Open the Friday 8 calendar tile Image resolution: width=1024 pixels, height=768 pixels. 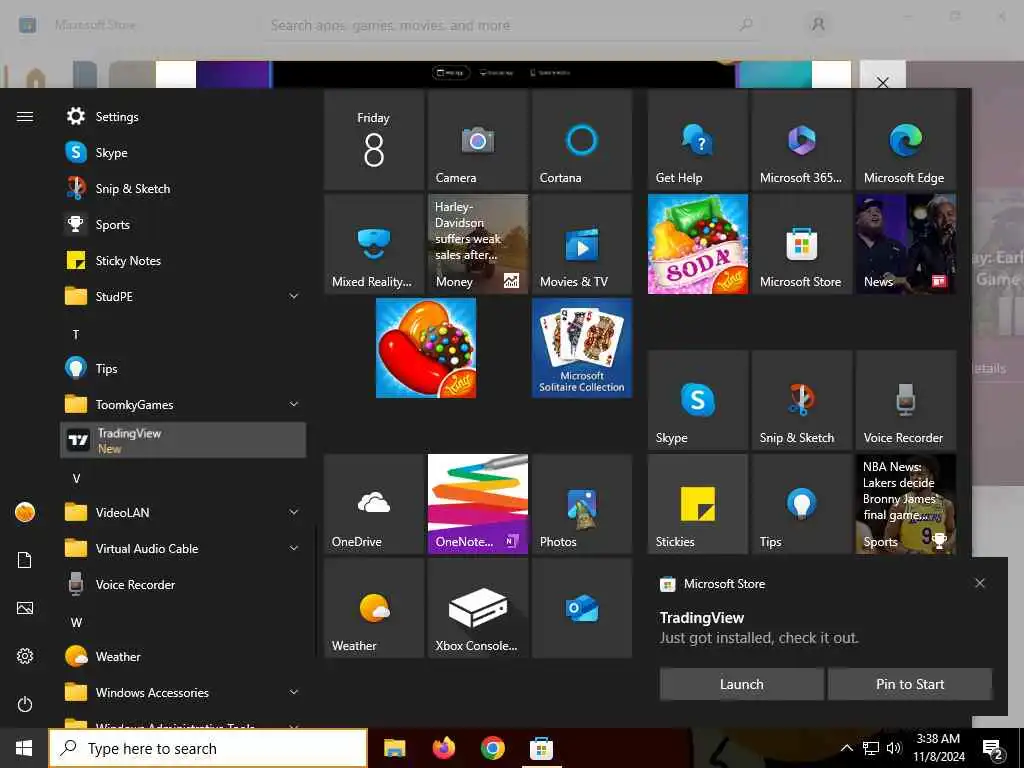(x=374, y=140)
